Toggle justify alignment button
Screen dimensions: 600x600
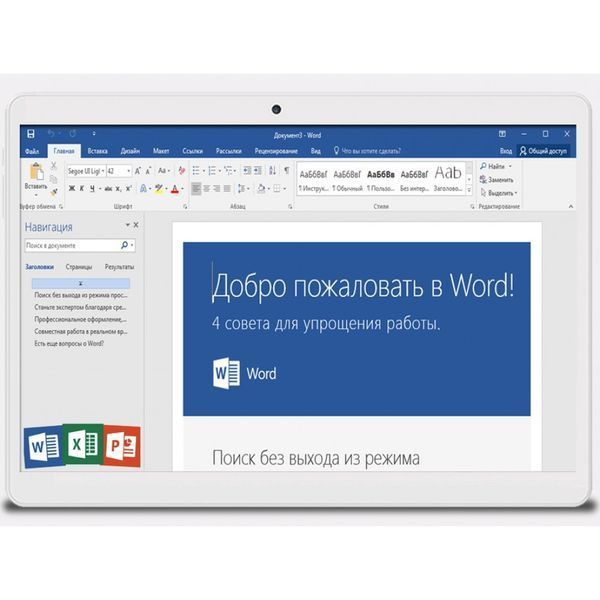[227, 188]
